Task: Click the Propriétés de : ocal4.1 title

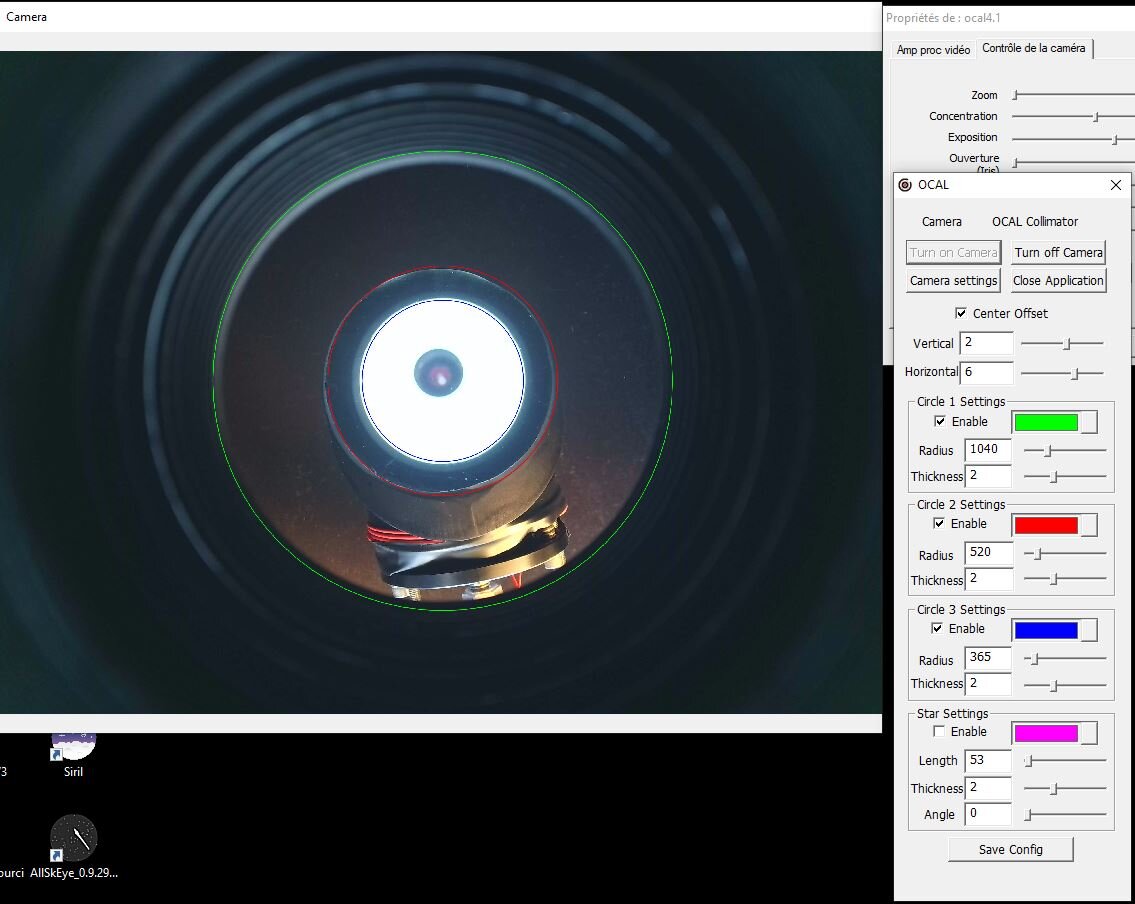Action: 943,18
